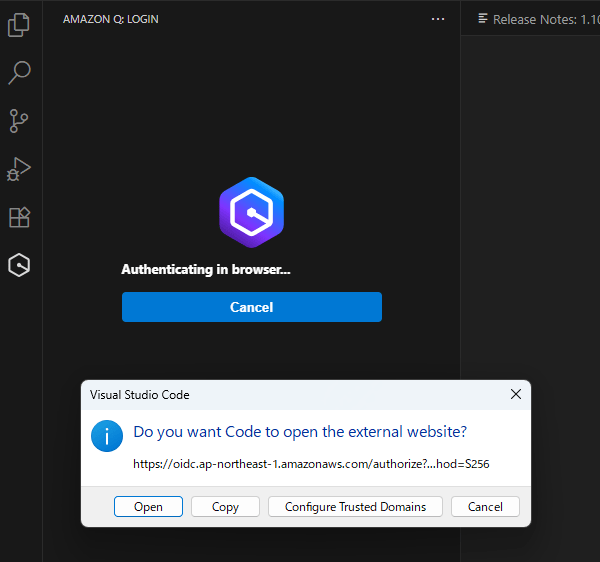Click the oidc amazonaws authorize URL text
Screen dimensions: 600x562
[311, 464]
